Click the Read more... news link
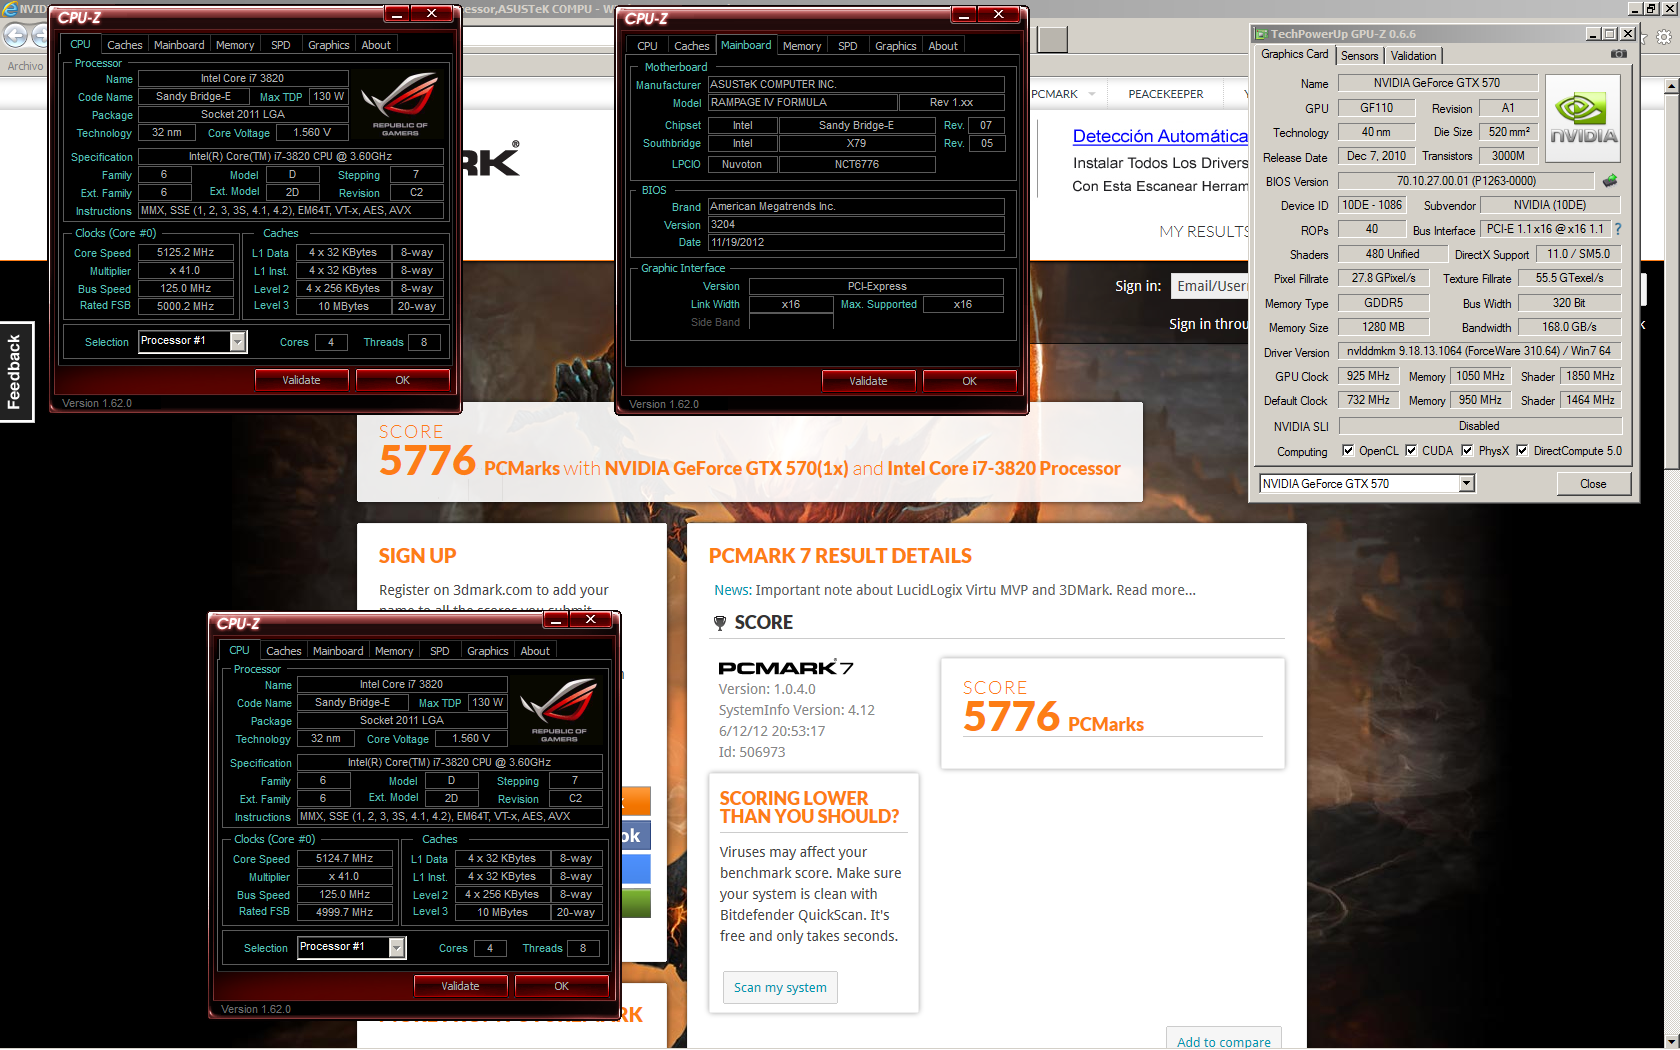1680x1050 pixels. click(1156, 590)
